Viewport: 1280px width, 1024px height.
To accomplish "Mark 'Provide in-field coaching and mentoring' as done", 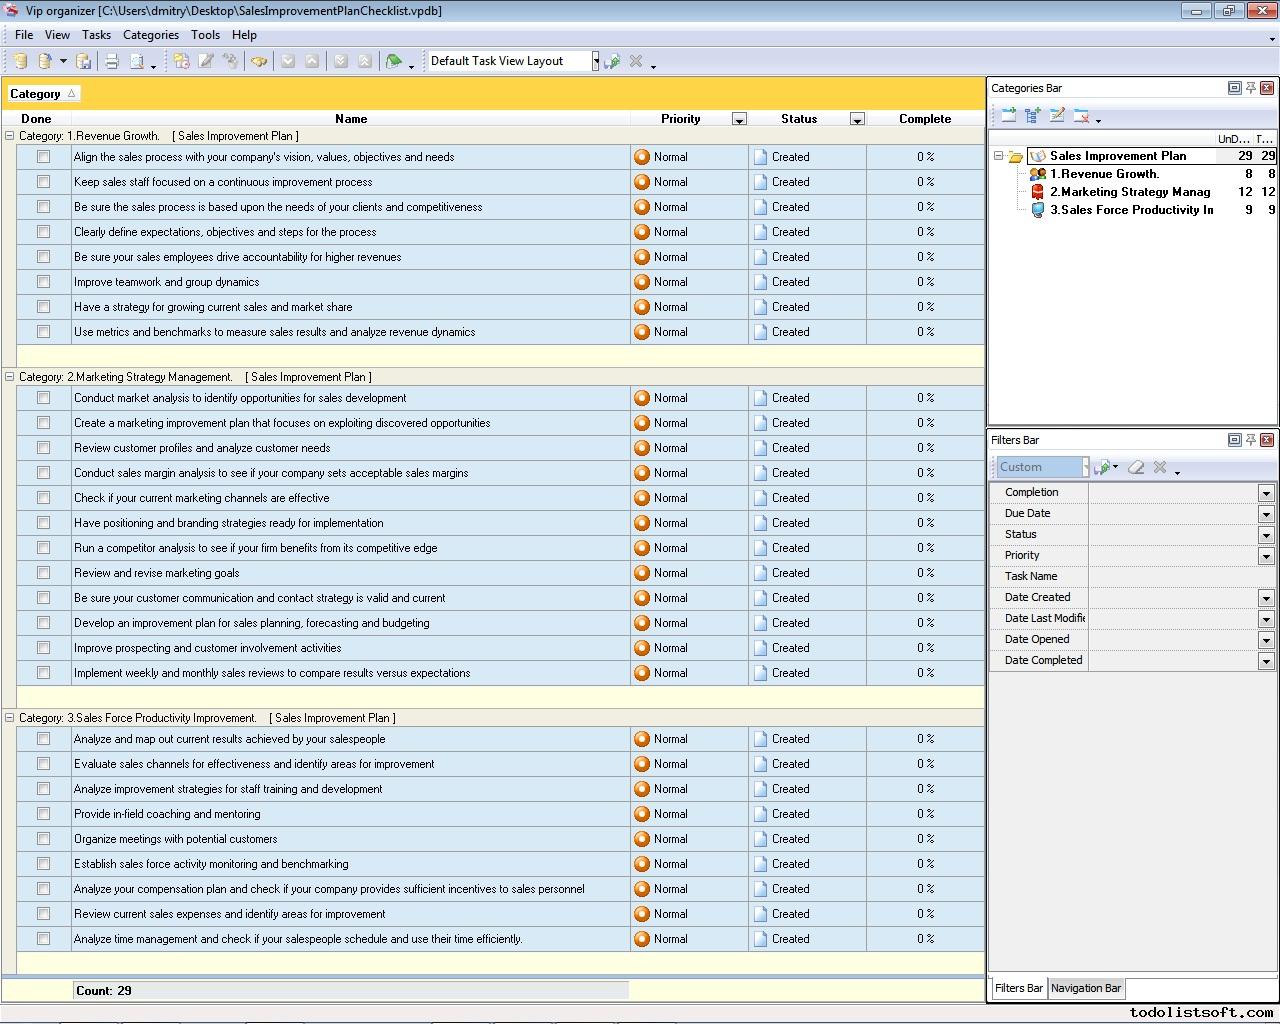I will (x=43, y=814).
